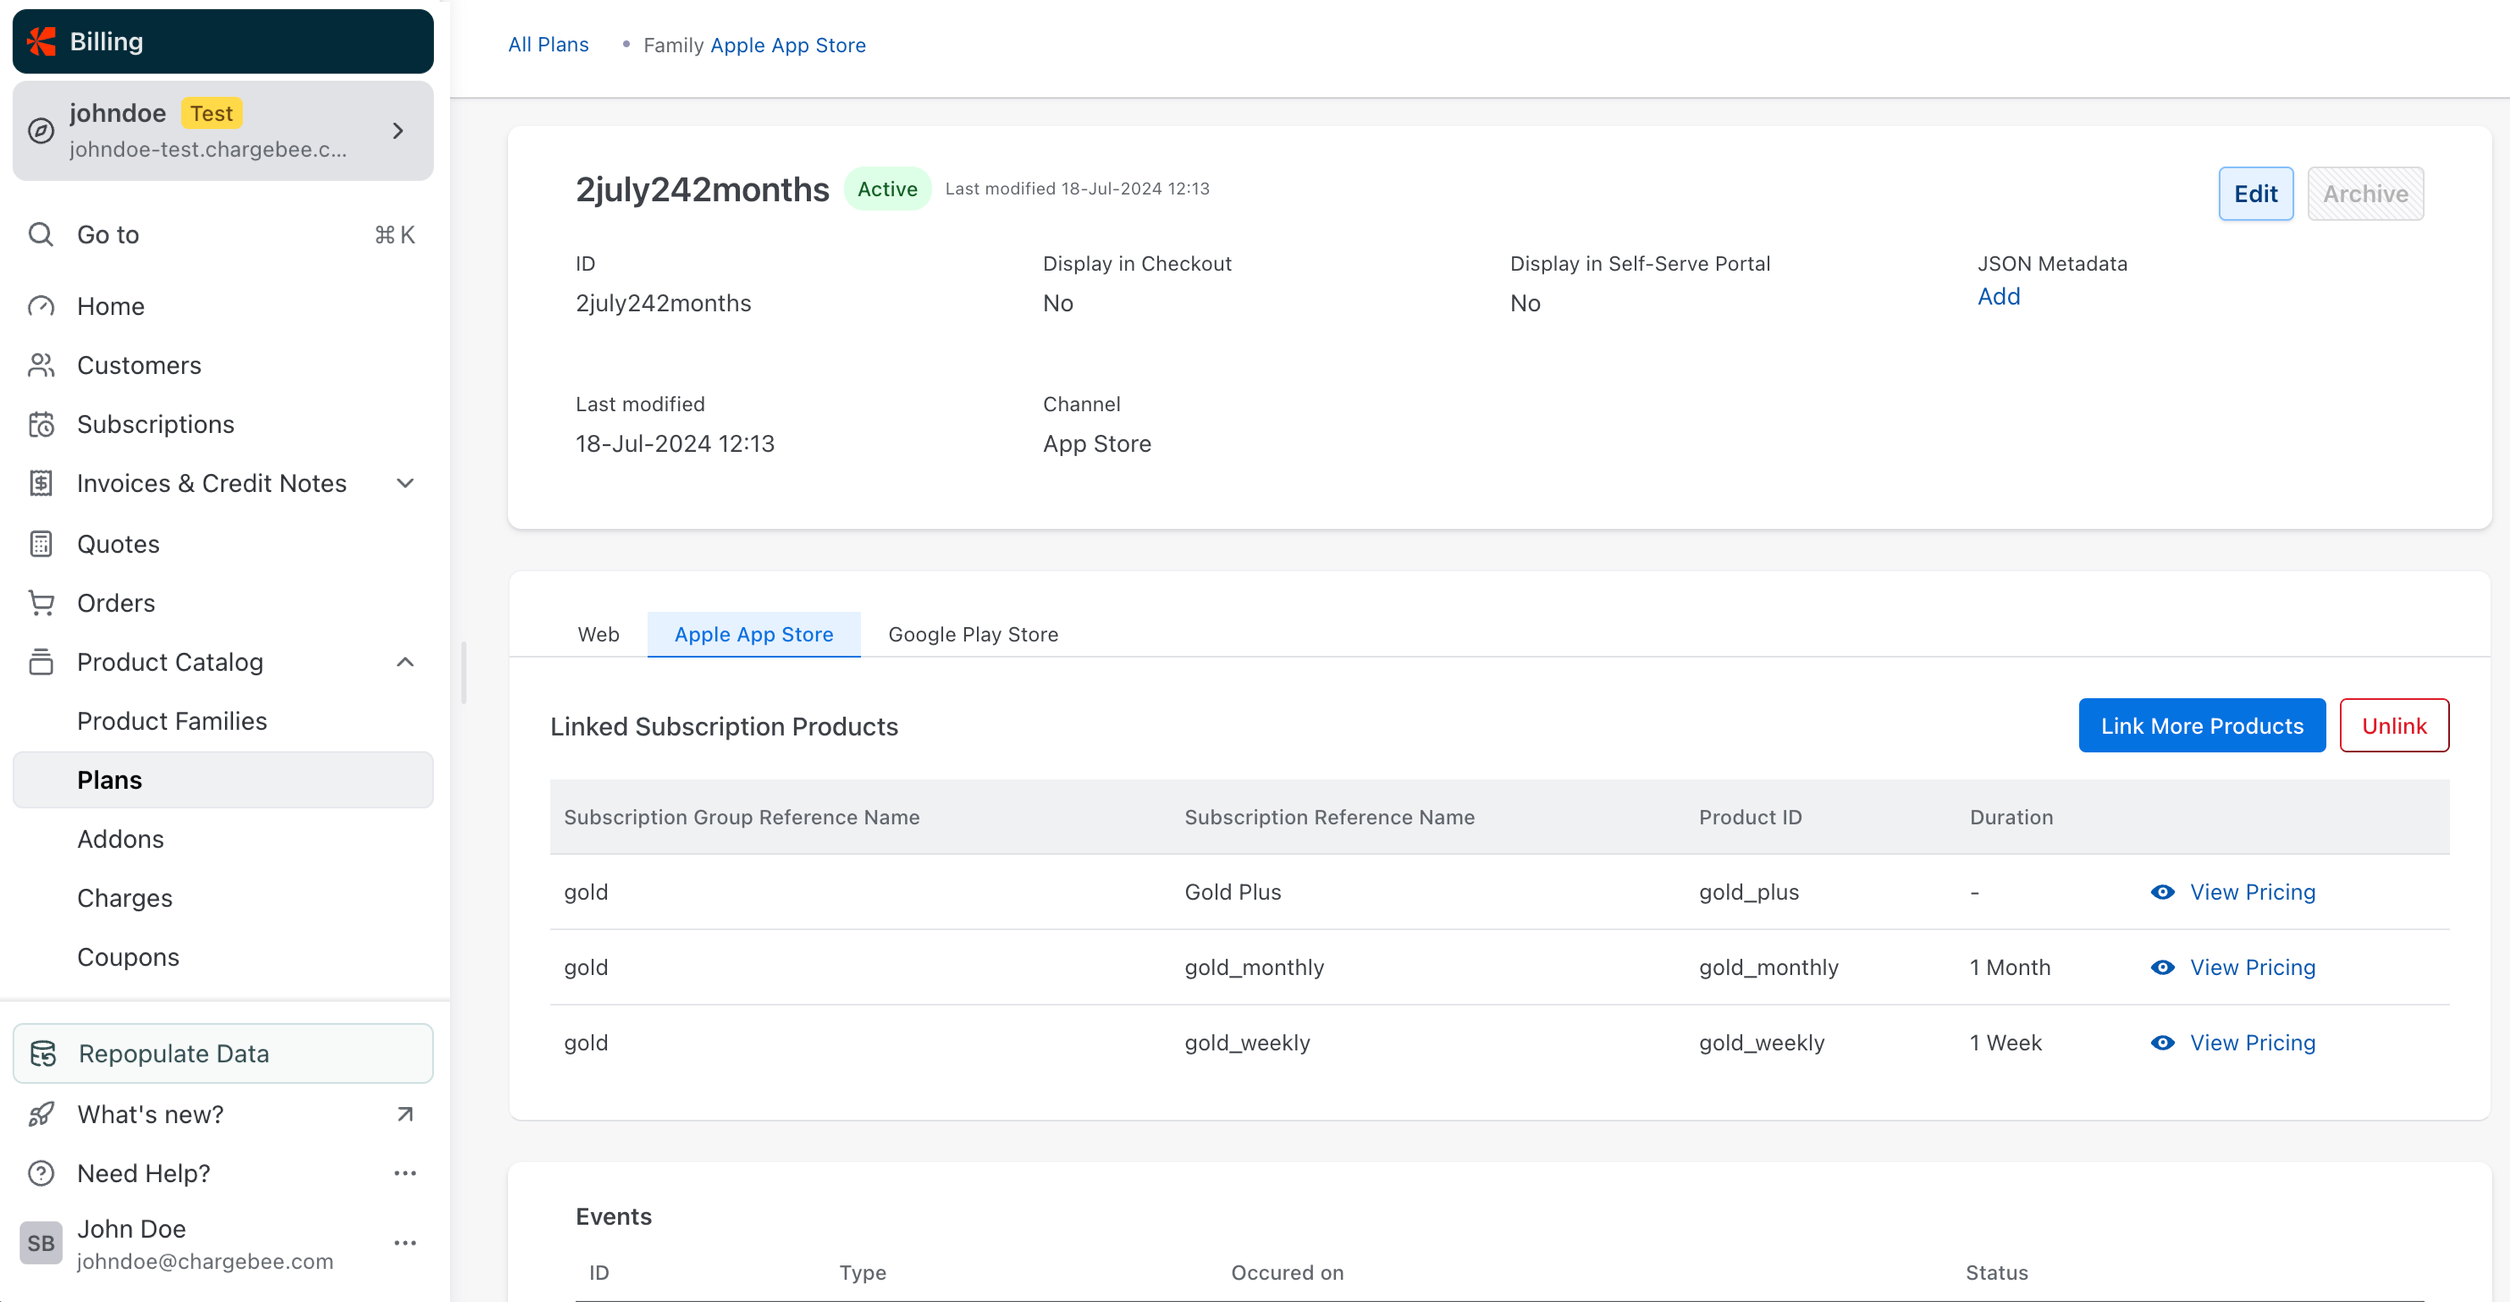Click eye icon for gold_monthly pricing
This screenshot has width=2510, height=1302.
(x=2162, y=967)
